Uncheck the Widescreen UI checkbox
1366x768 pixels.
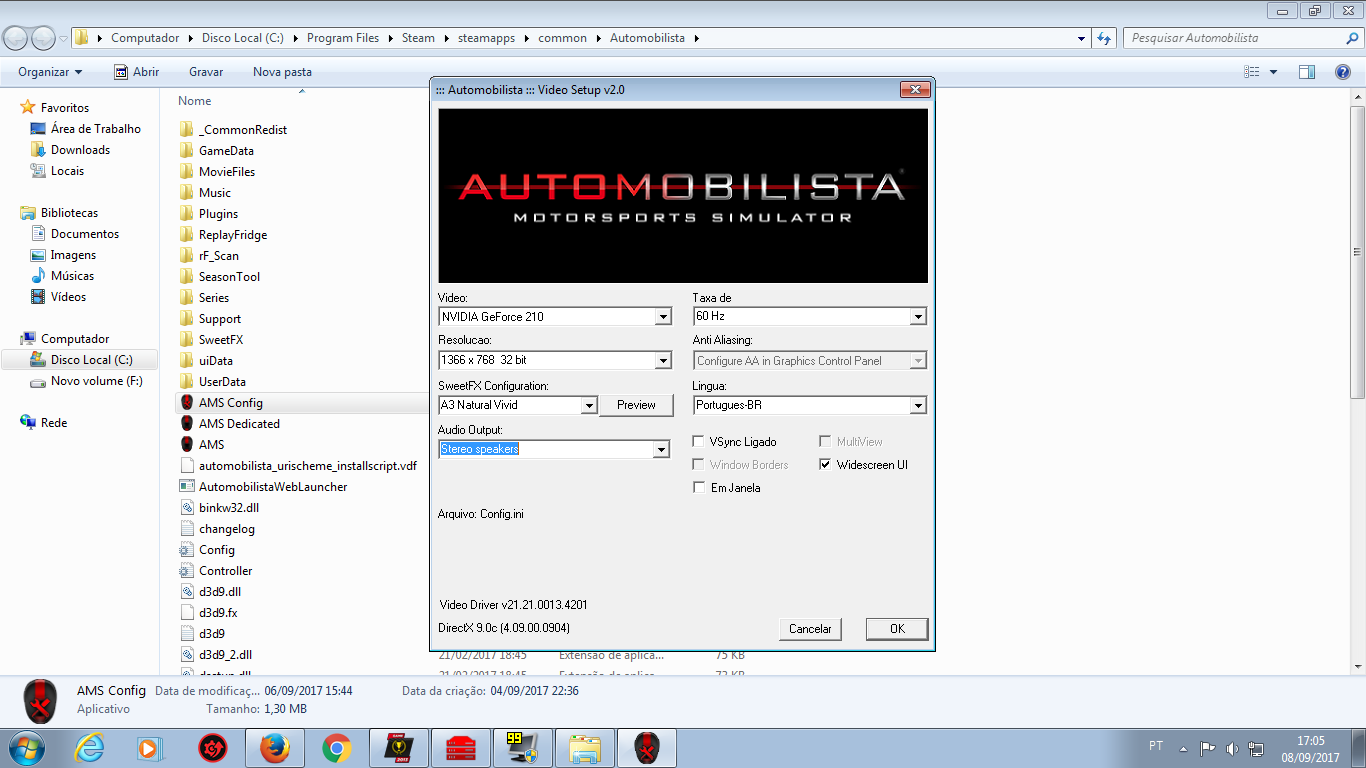(825, 464)
